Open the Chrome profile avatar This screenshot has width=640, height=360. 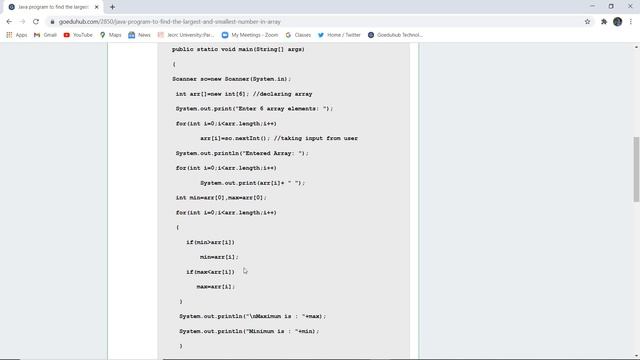618,22
